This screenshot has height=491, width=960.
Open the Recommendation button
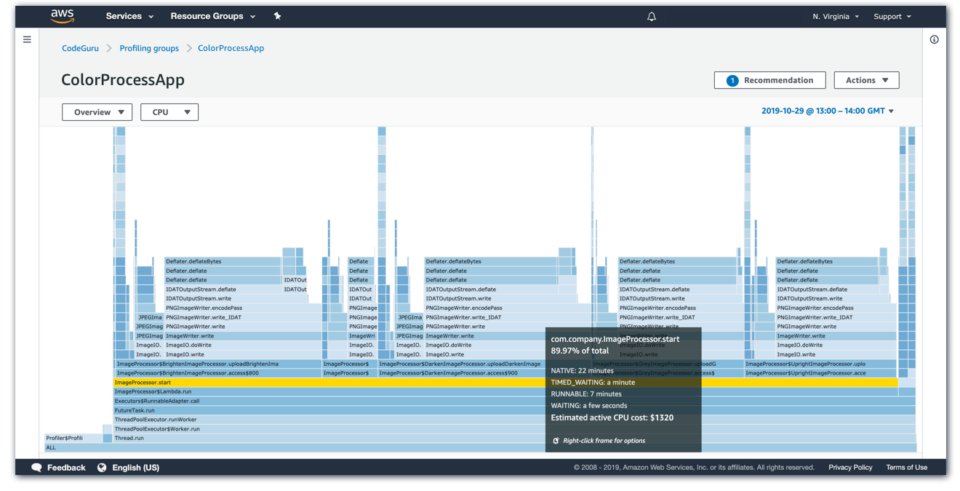pyautogui.click(x=770, y=80)
